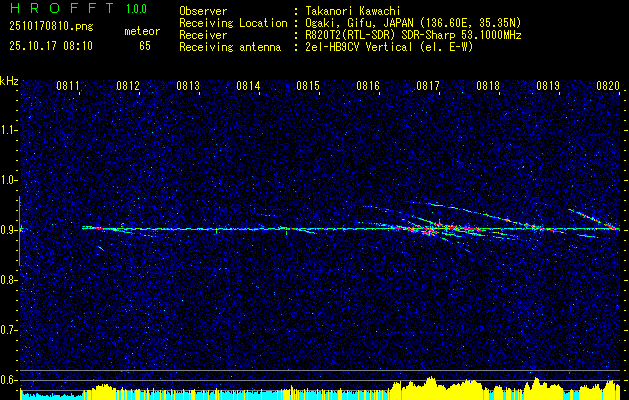Click the 0813 time marker
The image size is (629, 400).
pos(188,86)
